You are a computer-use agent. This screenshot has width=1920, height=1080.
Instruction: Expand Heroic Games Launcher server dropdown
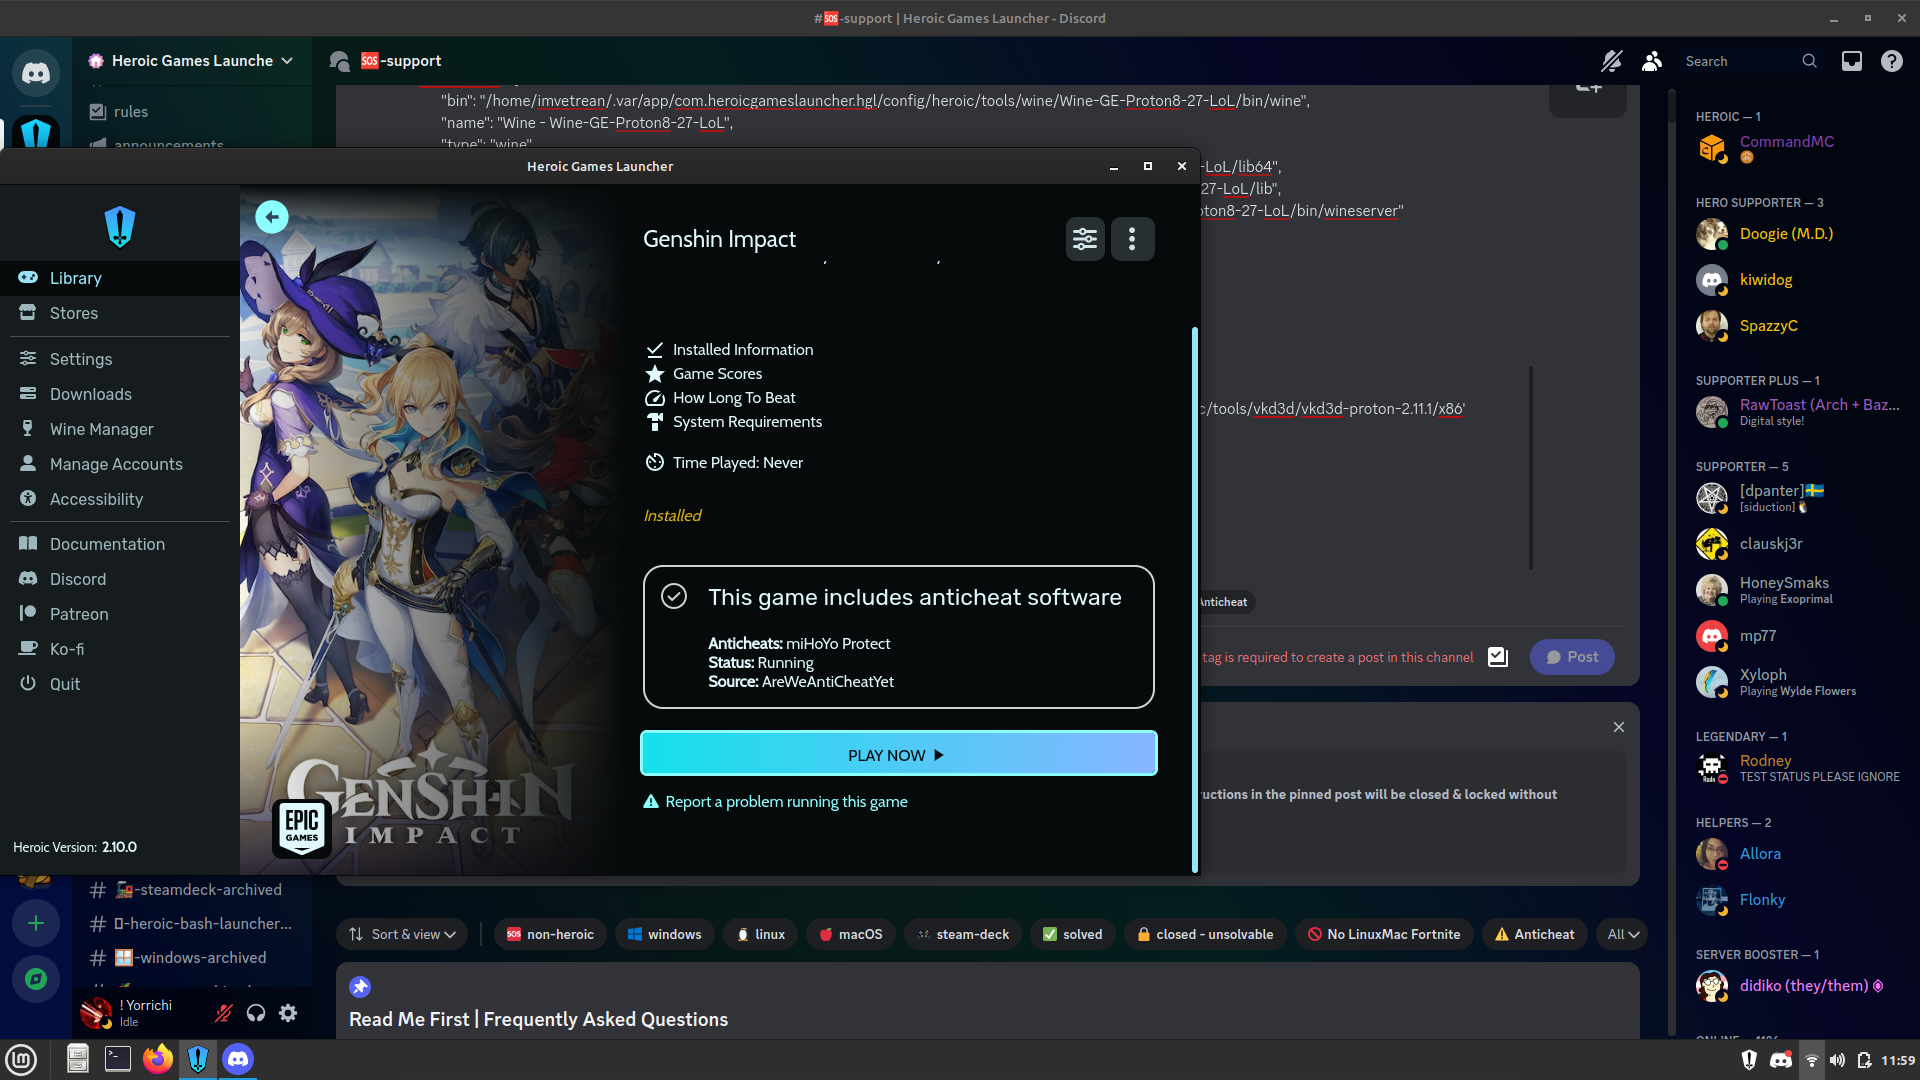pos(287,61)
